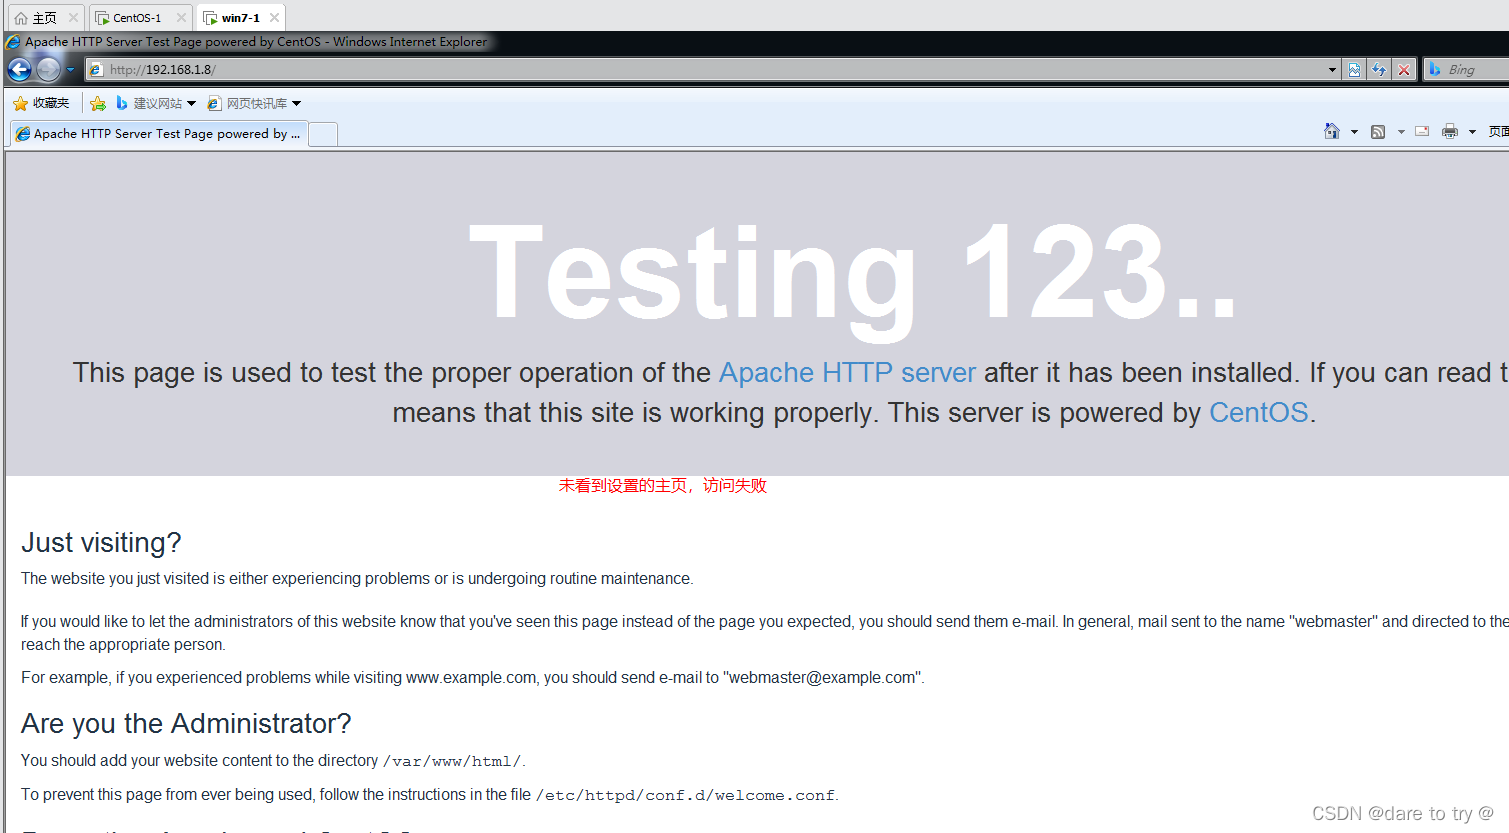Click the page icon left of the URL
The image size is (1509, 833).
[x=96, y=70]
